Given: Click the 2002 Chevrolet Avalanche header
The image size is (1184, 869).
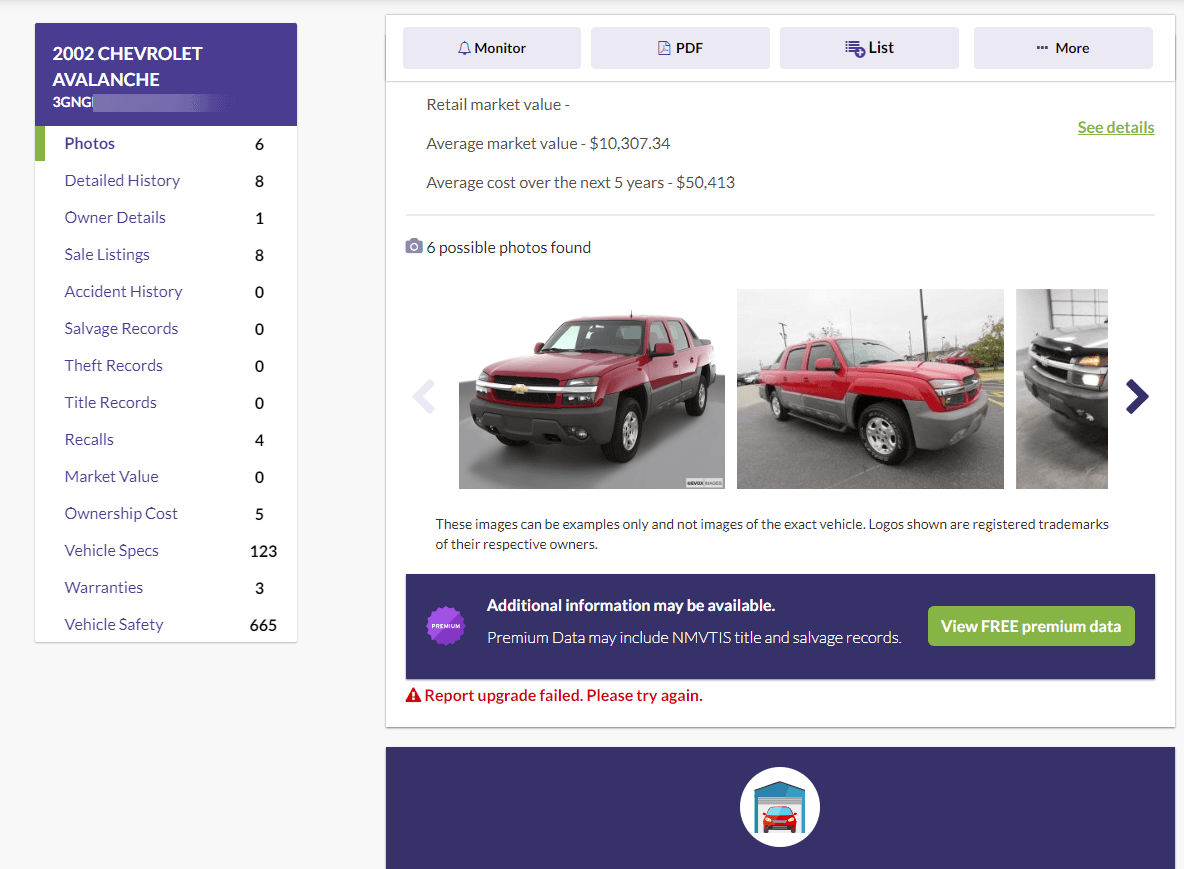Looking at the screenshot, I should [166, 75].
